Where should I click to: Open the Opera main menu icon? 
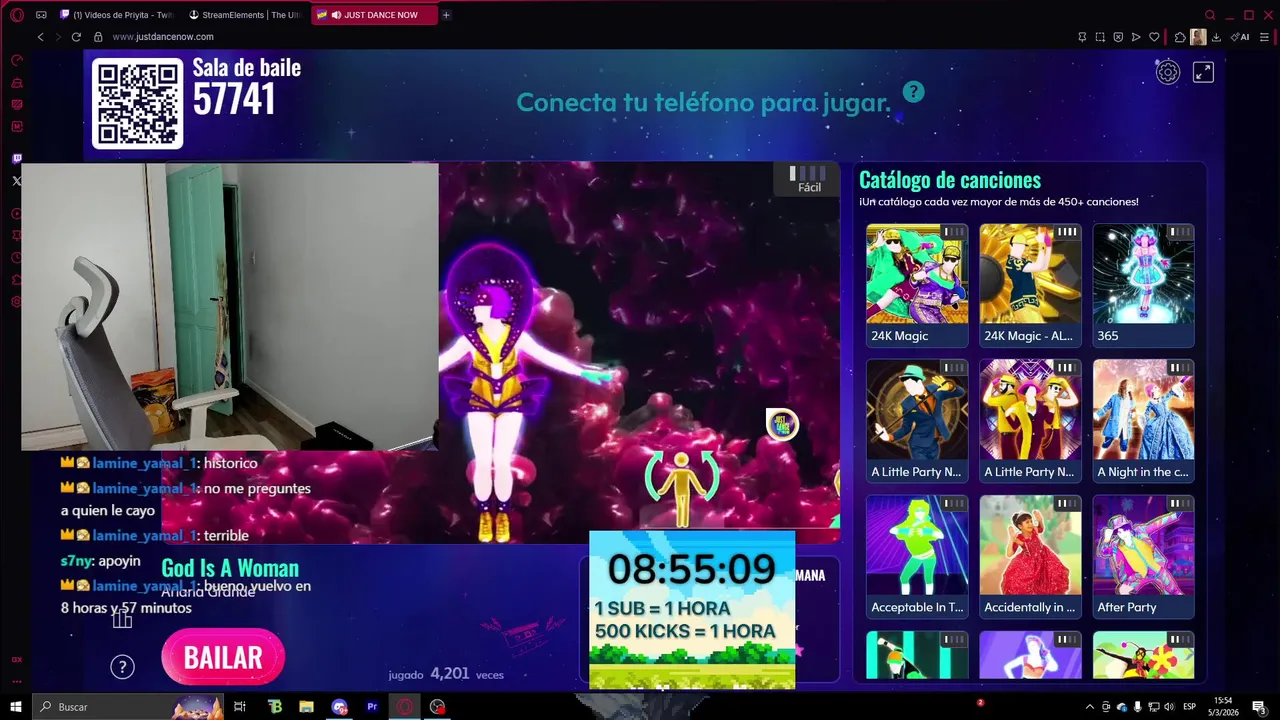pos(17,15)
